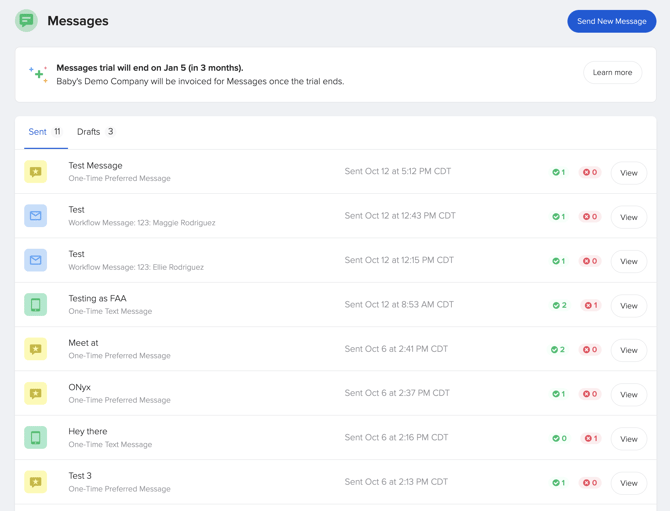Click delivered count badge on Meet at row
The width and height of the screenshot is (670, 511).
(x=558, y=350)
